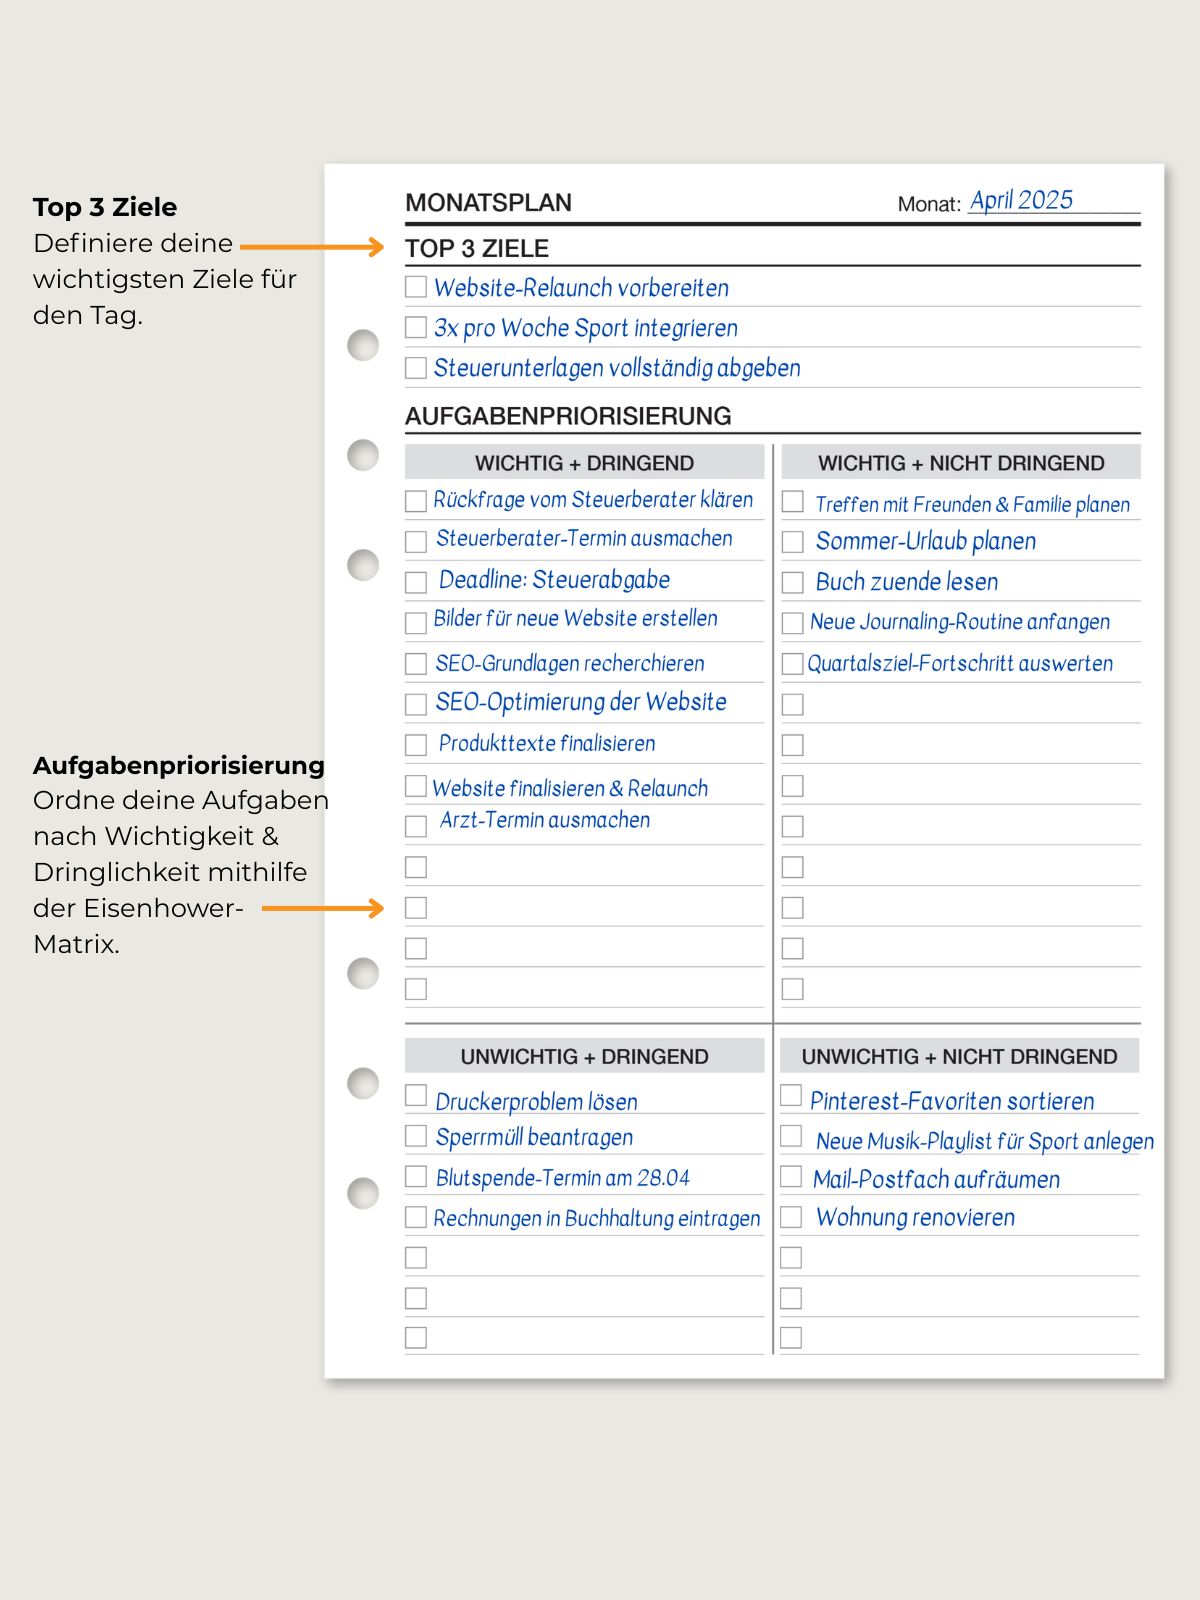Tick 'Blutspende-Termin am 28.04' checkbox
Viewport: 1200px width, 1600px height.
[416, 1176]
